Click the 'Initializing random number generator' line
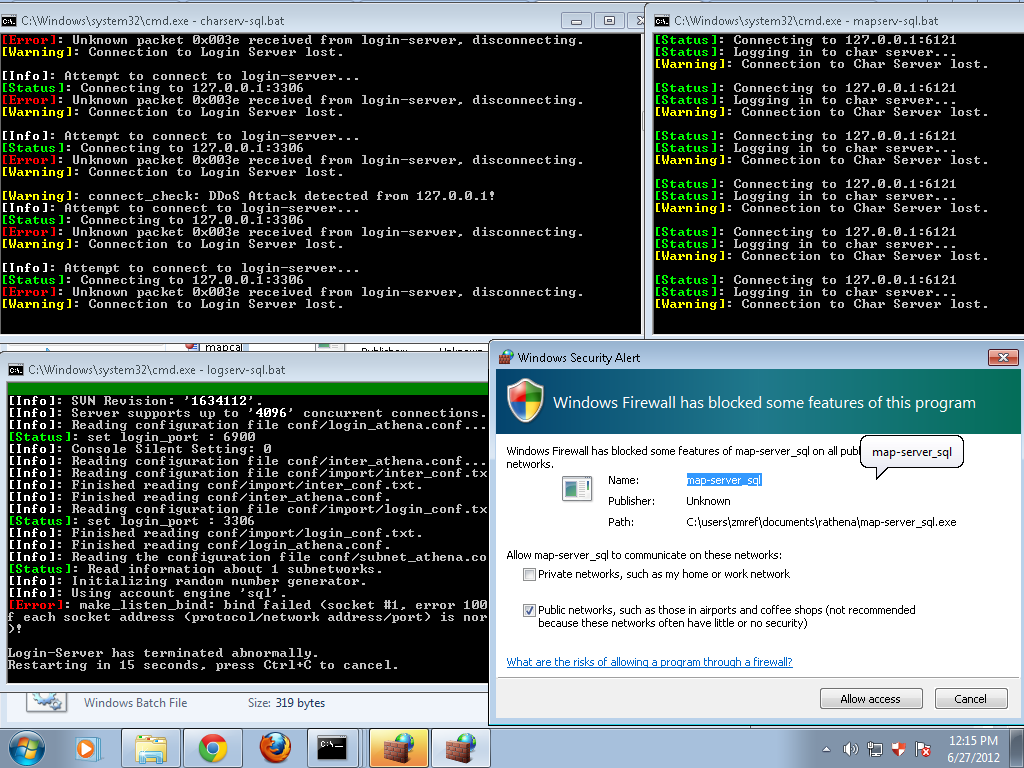Screen dimensions: 1024x768 187,581
